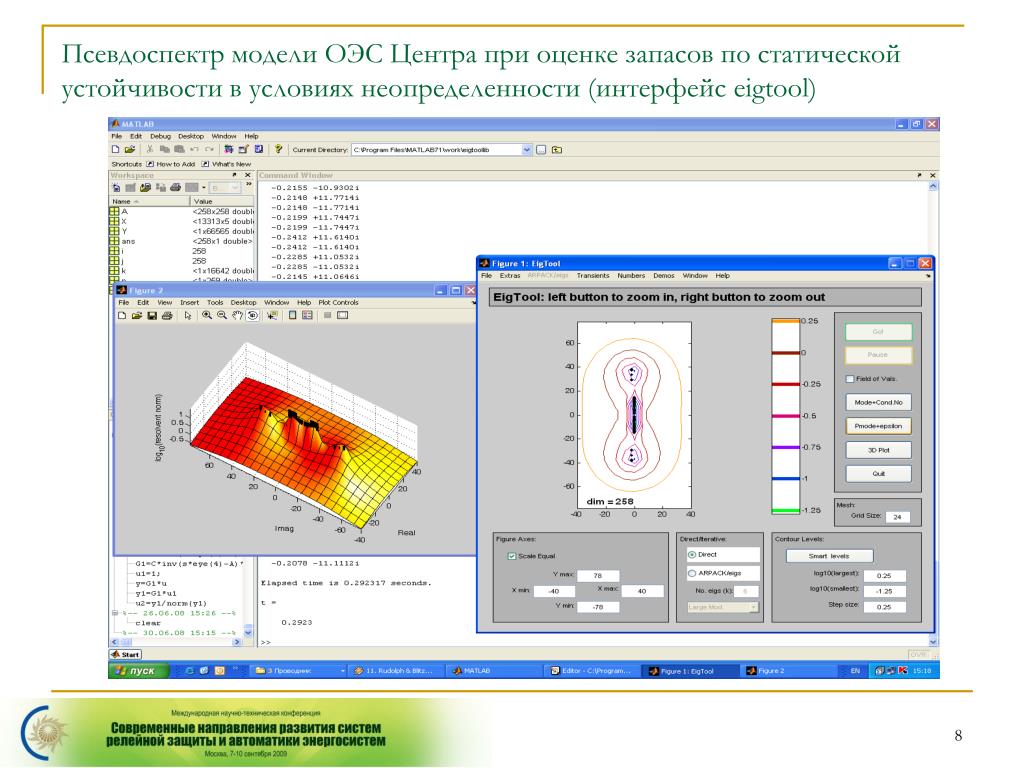This screenshot has width=1024, height=768.
Task: Click the Step size input field
Action: [885, 607]
